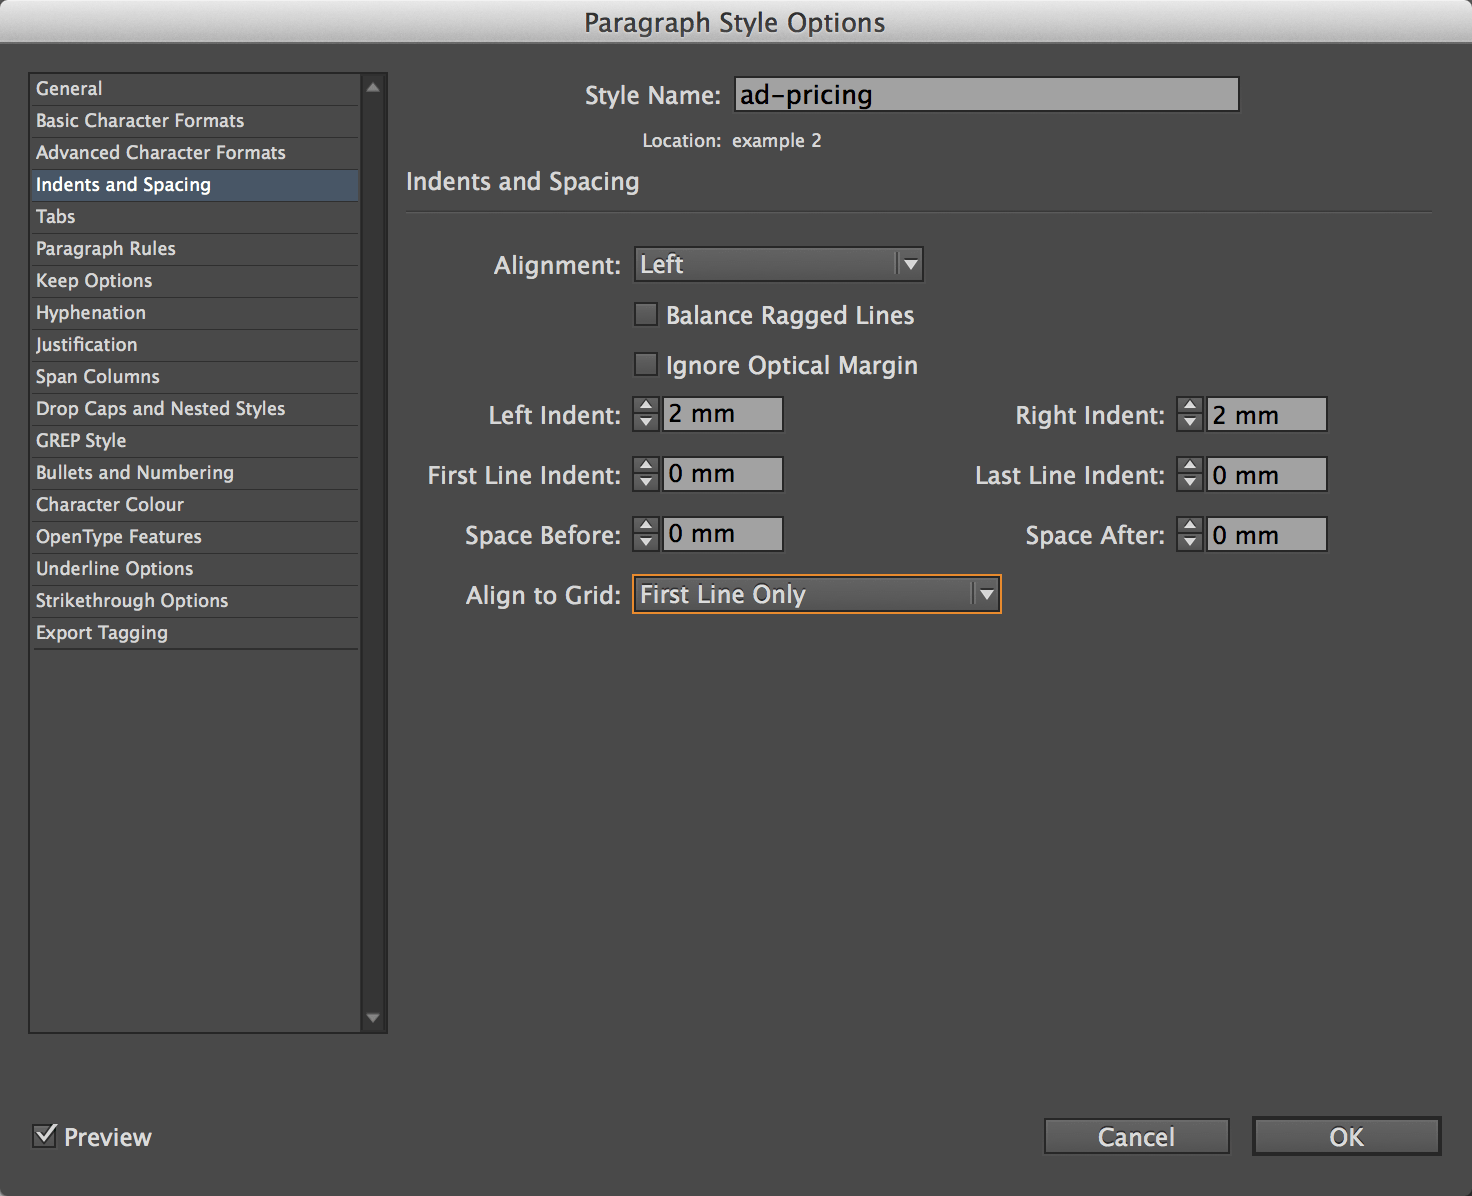Screen dimensions: 1472x1196
Task: Open Advanced Character Formats section
Action: pyautogui.click(x=195, y=153)
